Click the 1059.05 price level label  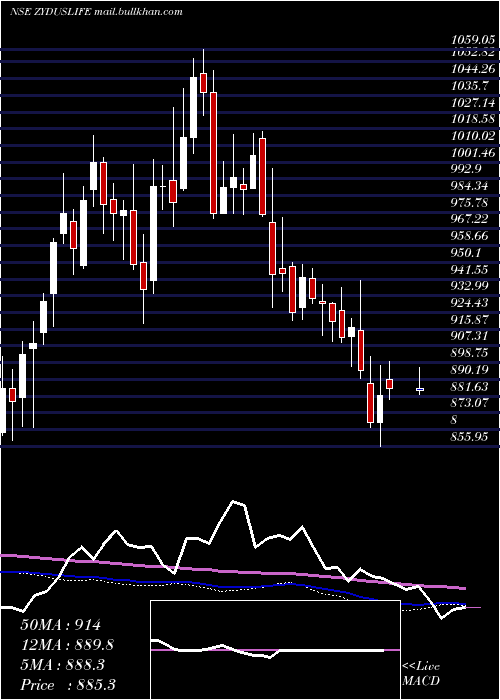[473, 40]
